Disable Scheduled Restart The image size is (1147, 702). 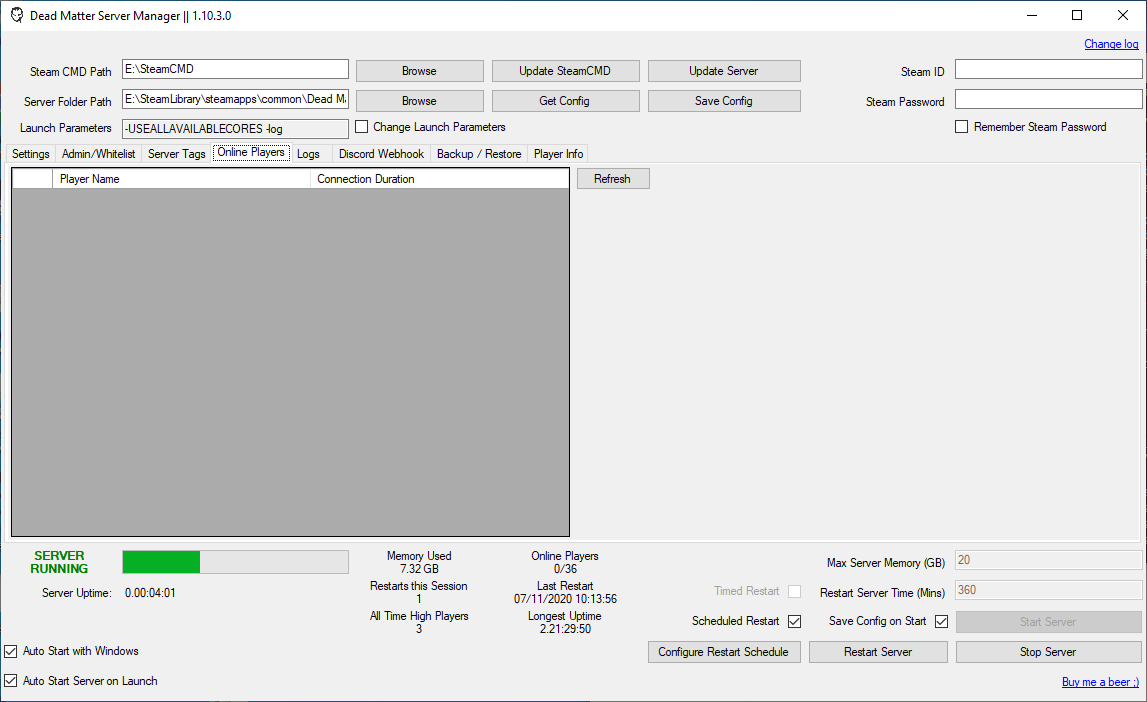[x=794, y=621]
